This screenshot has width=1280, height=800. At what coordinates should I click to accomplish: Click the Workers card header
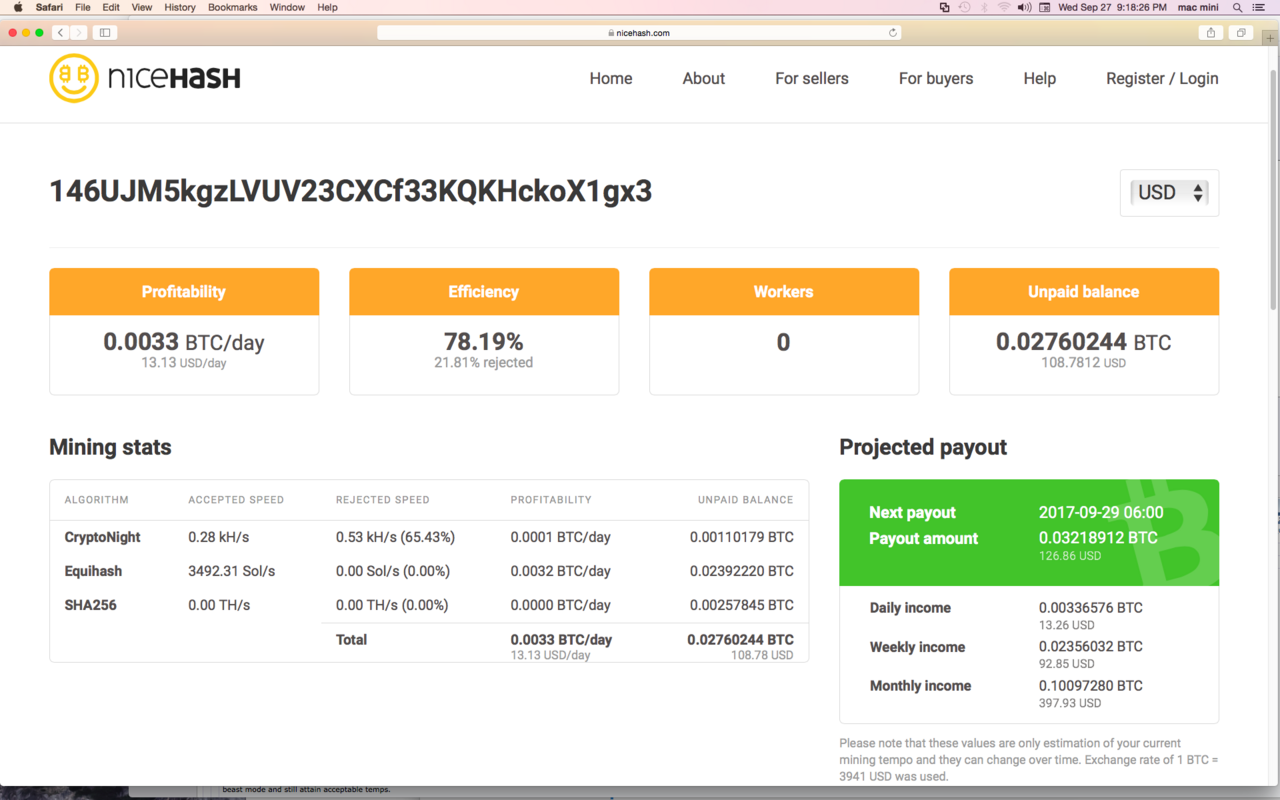coord(784,292)
